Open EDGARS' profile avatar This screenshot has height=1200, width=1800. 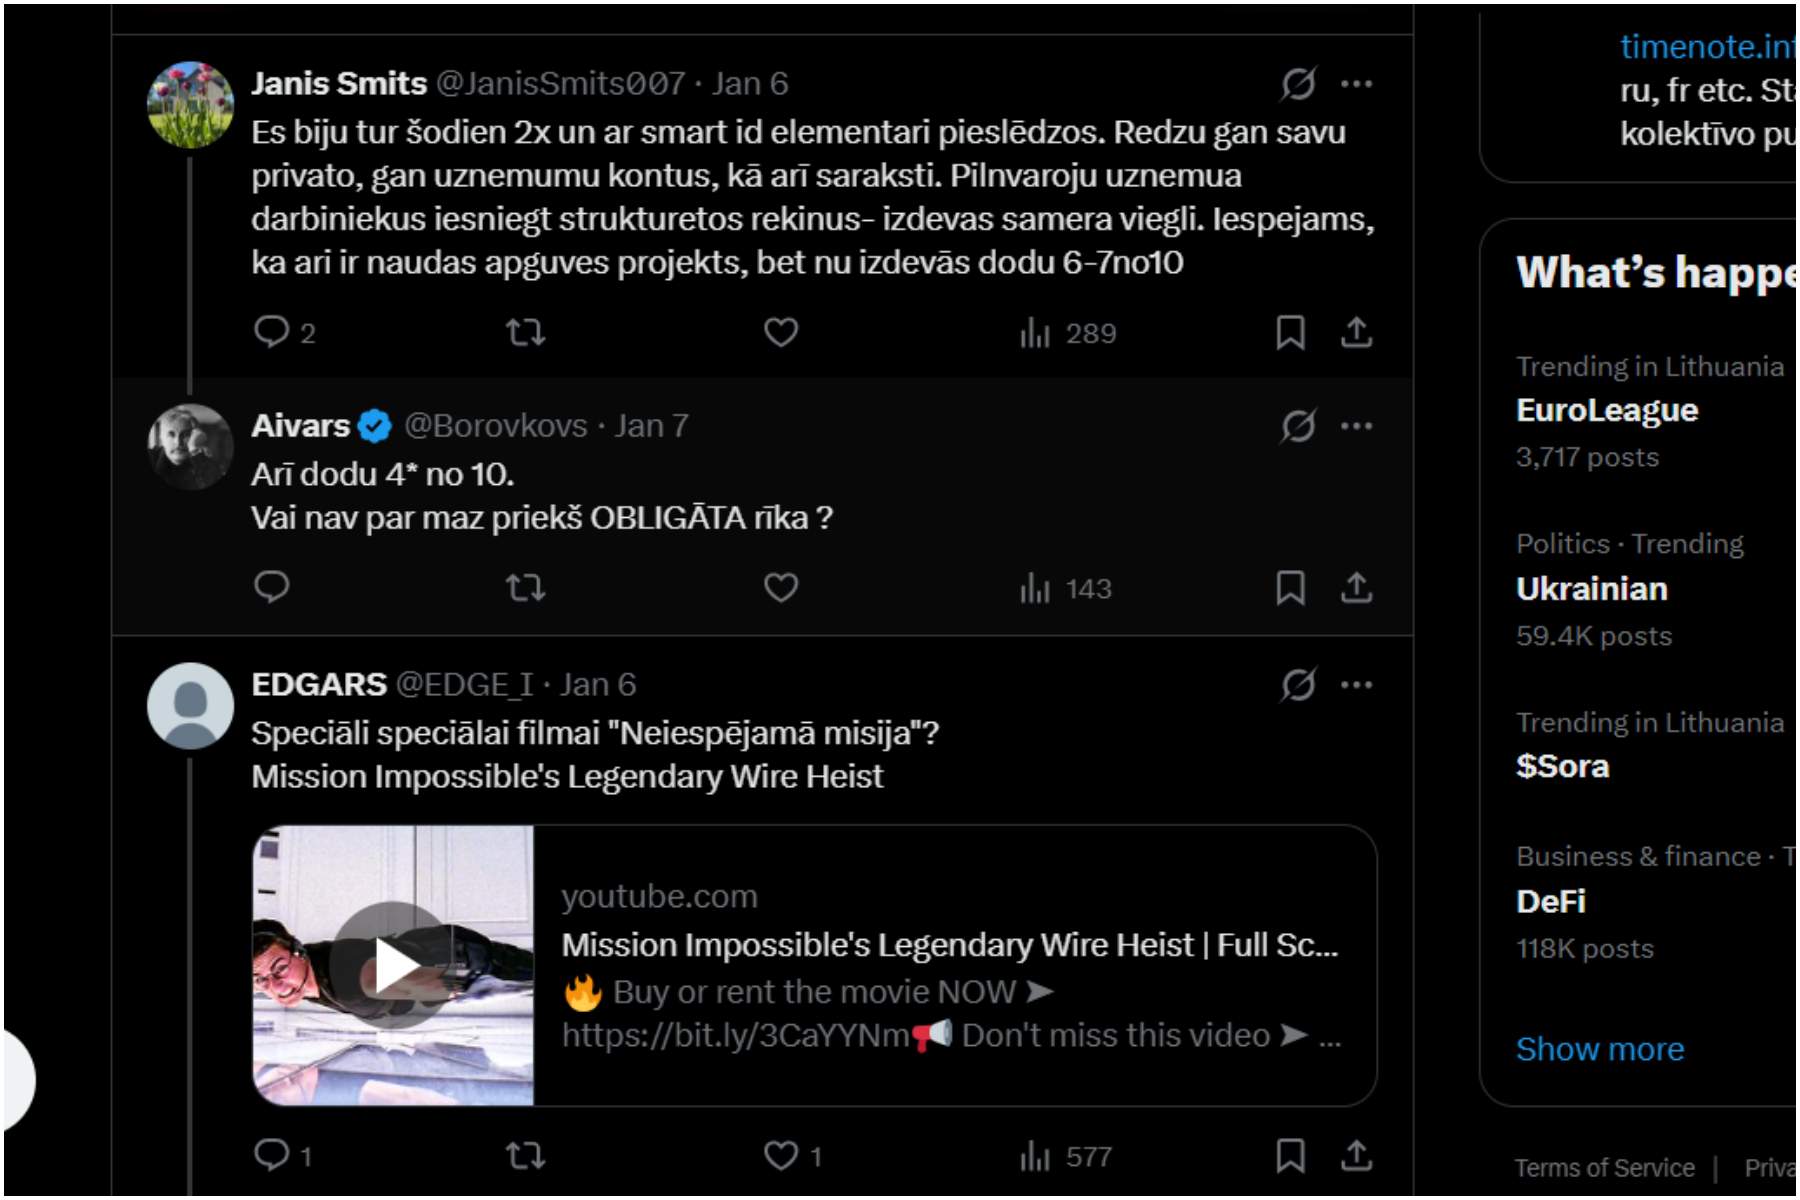(x=190, y=705)
